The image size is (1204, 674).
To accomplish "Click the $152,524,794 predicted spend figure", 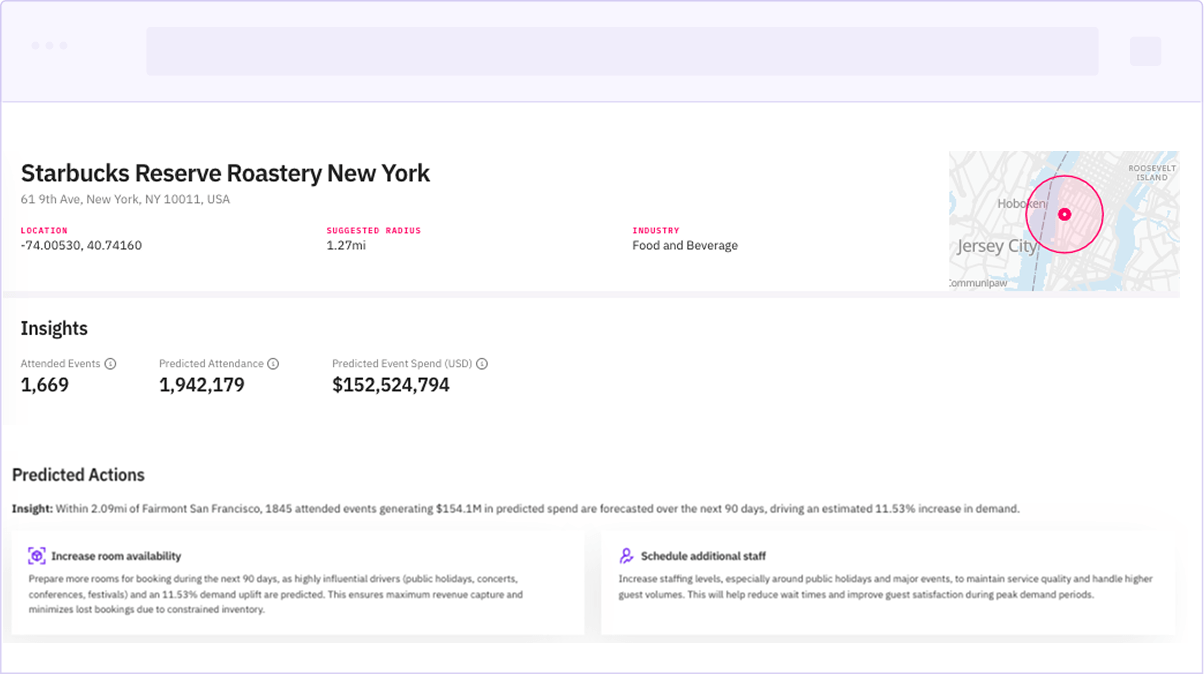I will (x=390, y=385).
